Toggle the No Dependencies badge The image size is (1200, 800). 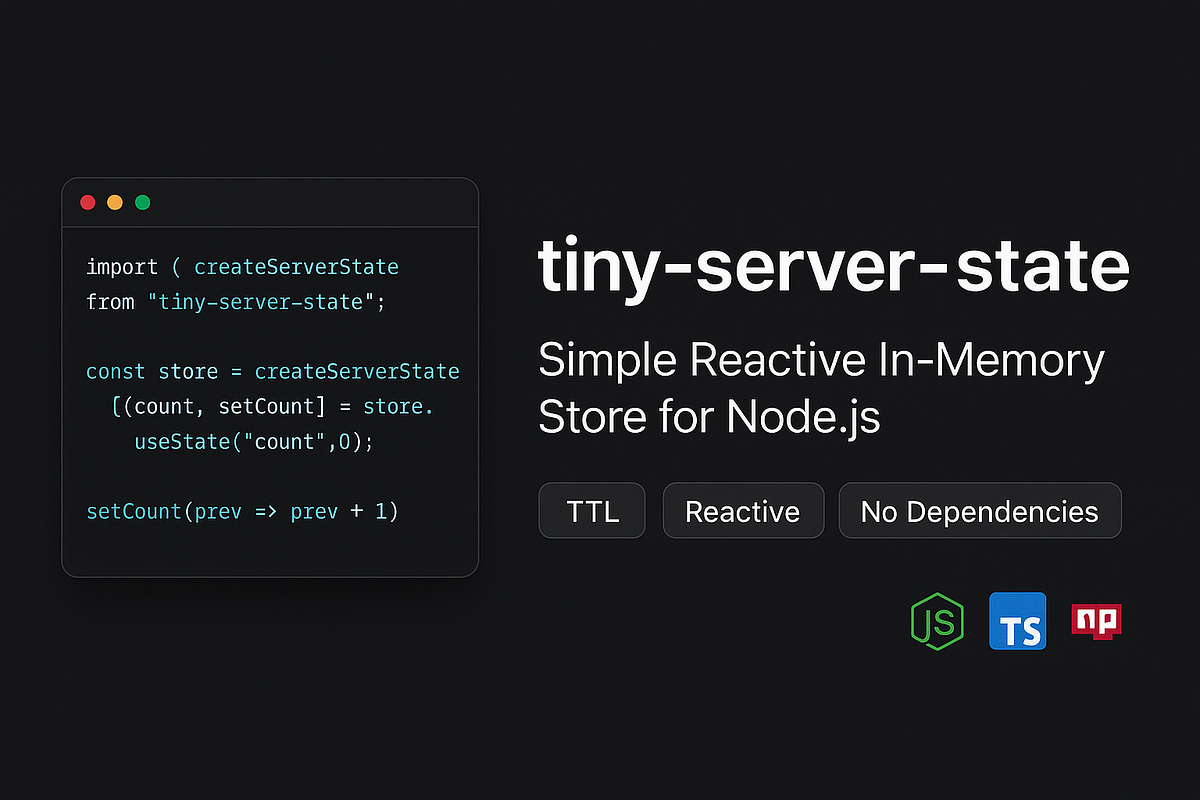point(980,510)
